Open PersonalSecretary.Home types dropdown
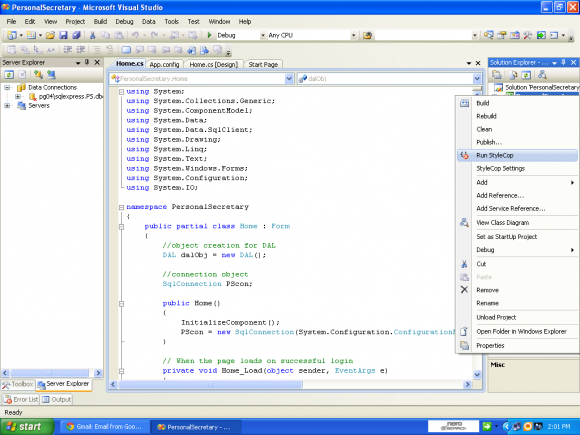 (289, 78)
